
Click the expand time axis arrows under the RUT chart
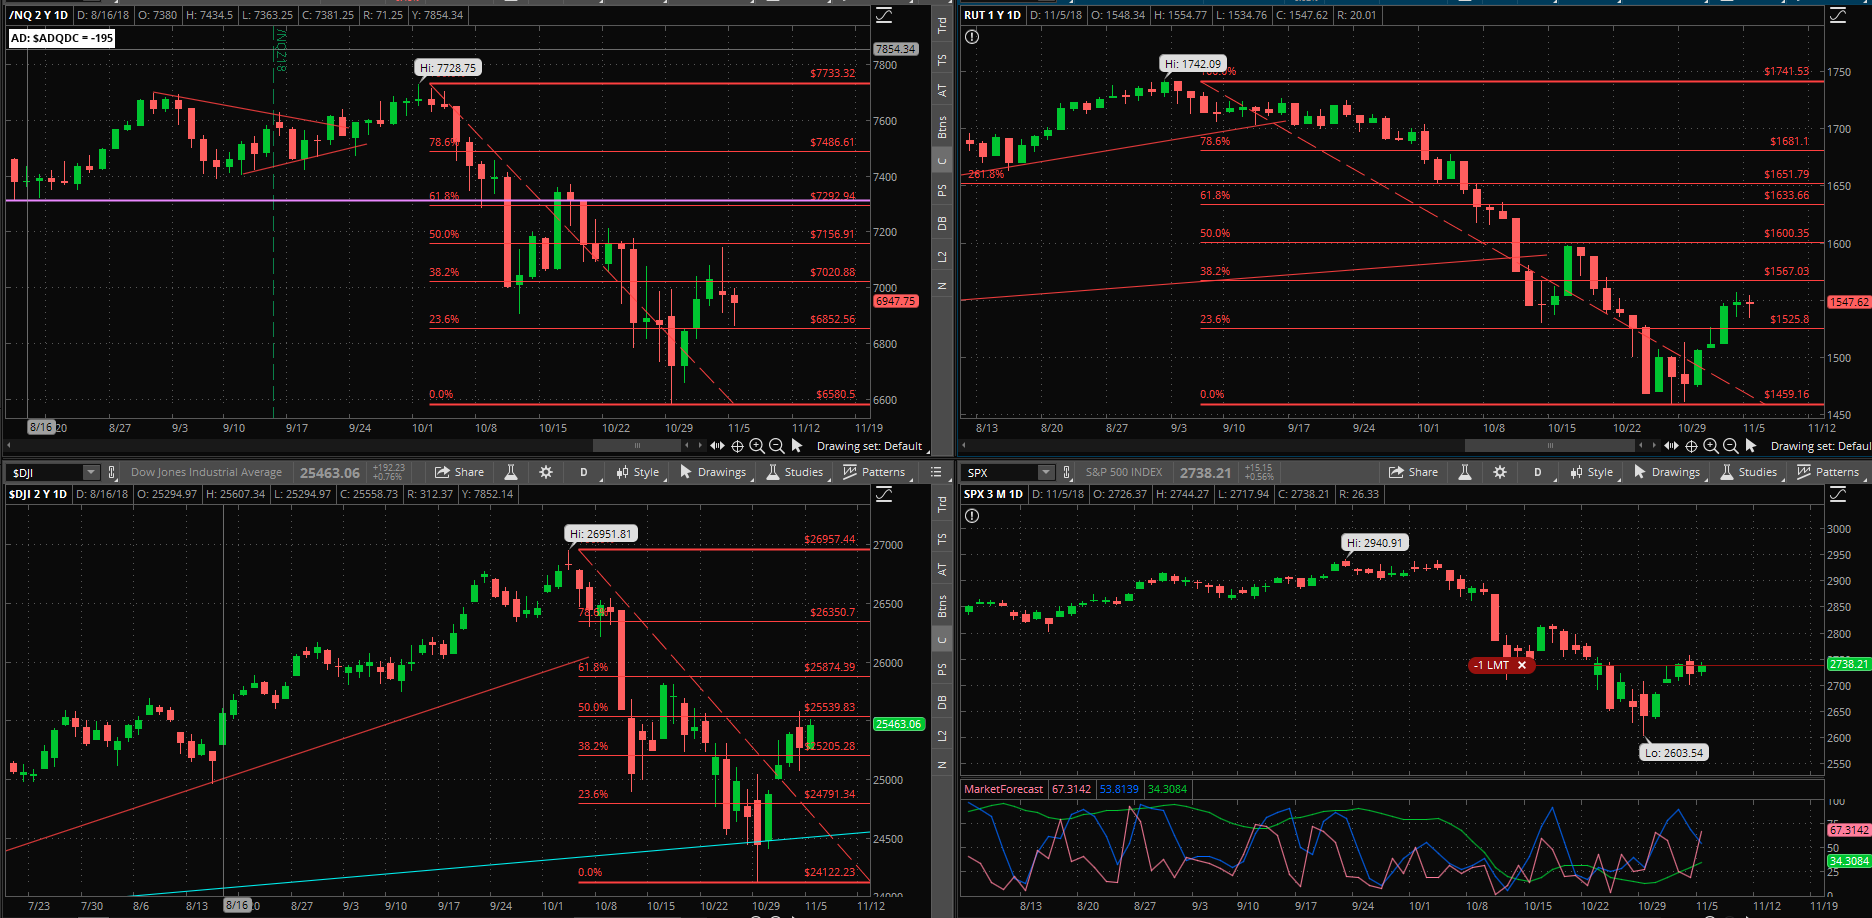[1671, 446]
